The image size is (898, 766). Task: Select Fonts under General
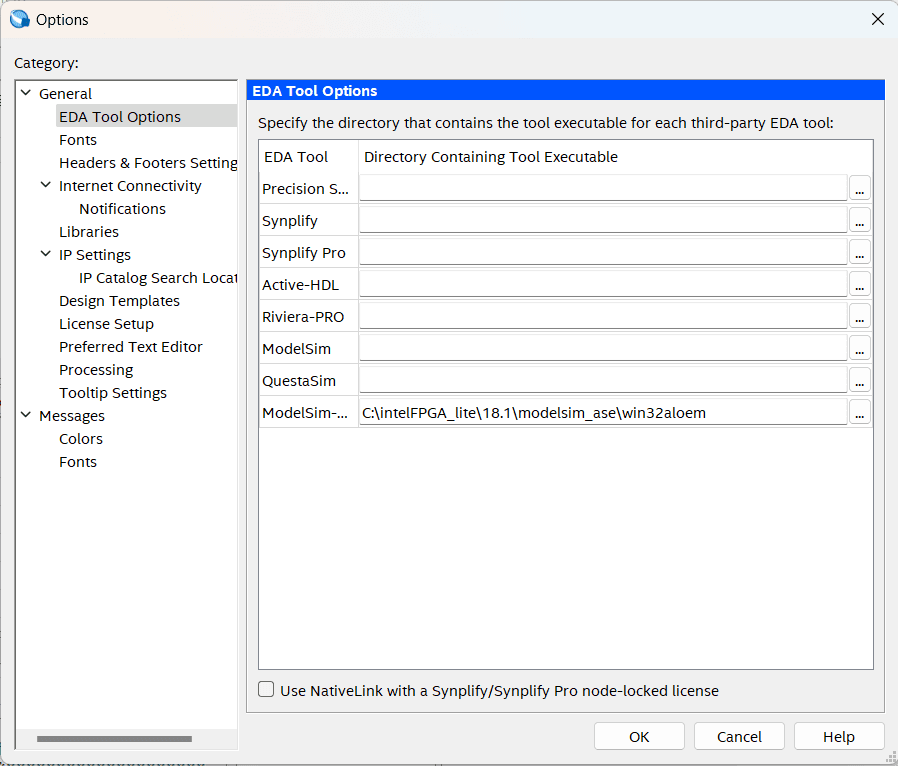coord(78,140)
